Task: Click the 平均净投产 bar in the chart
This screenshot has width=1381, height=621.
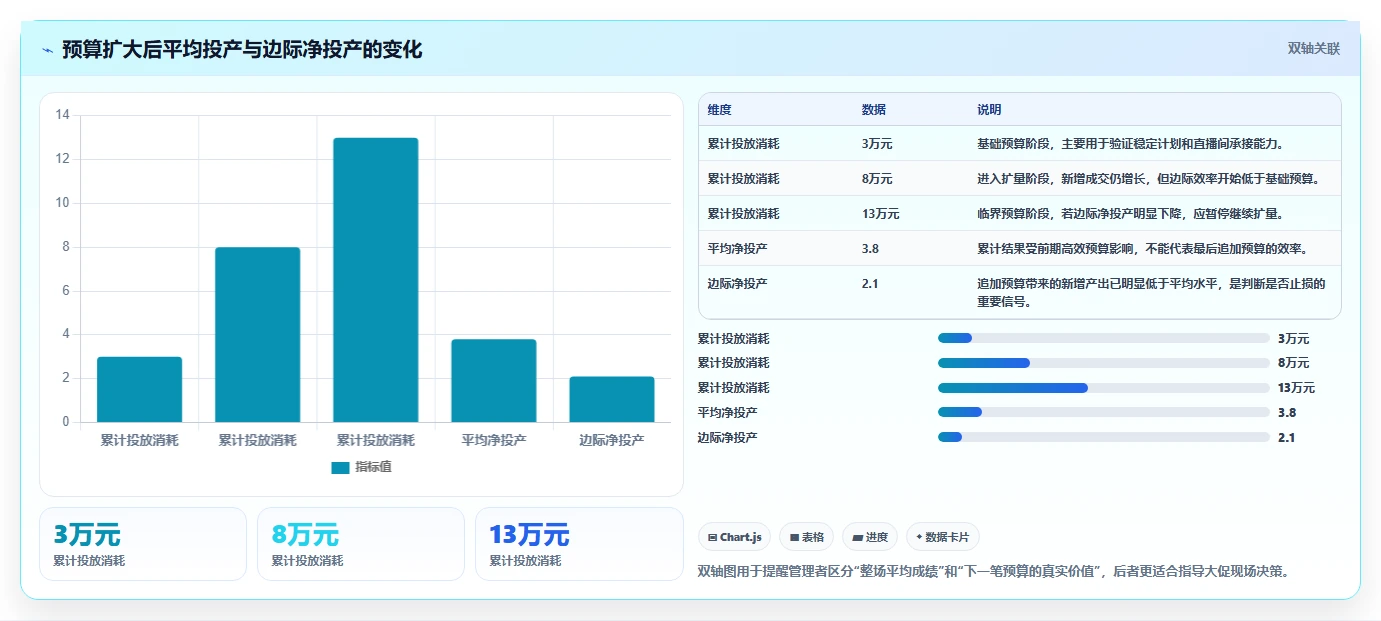Action: coord(494,381)
